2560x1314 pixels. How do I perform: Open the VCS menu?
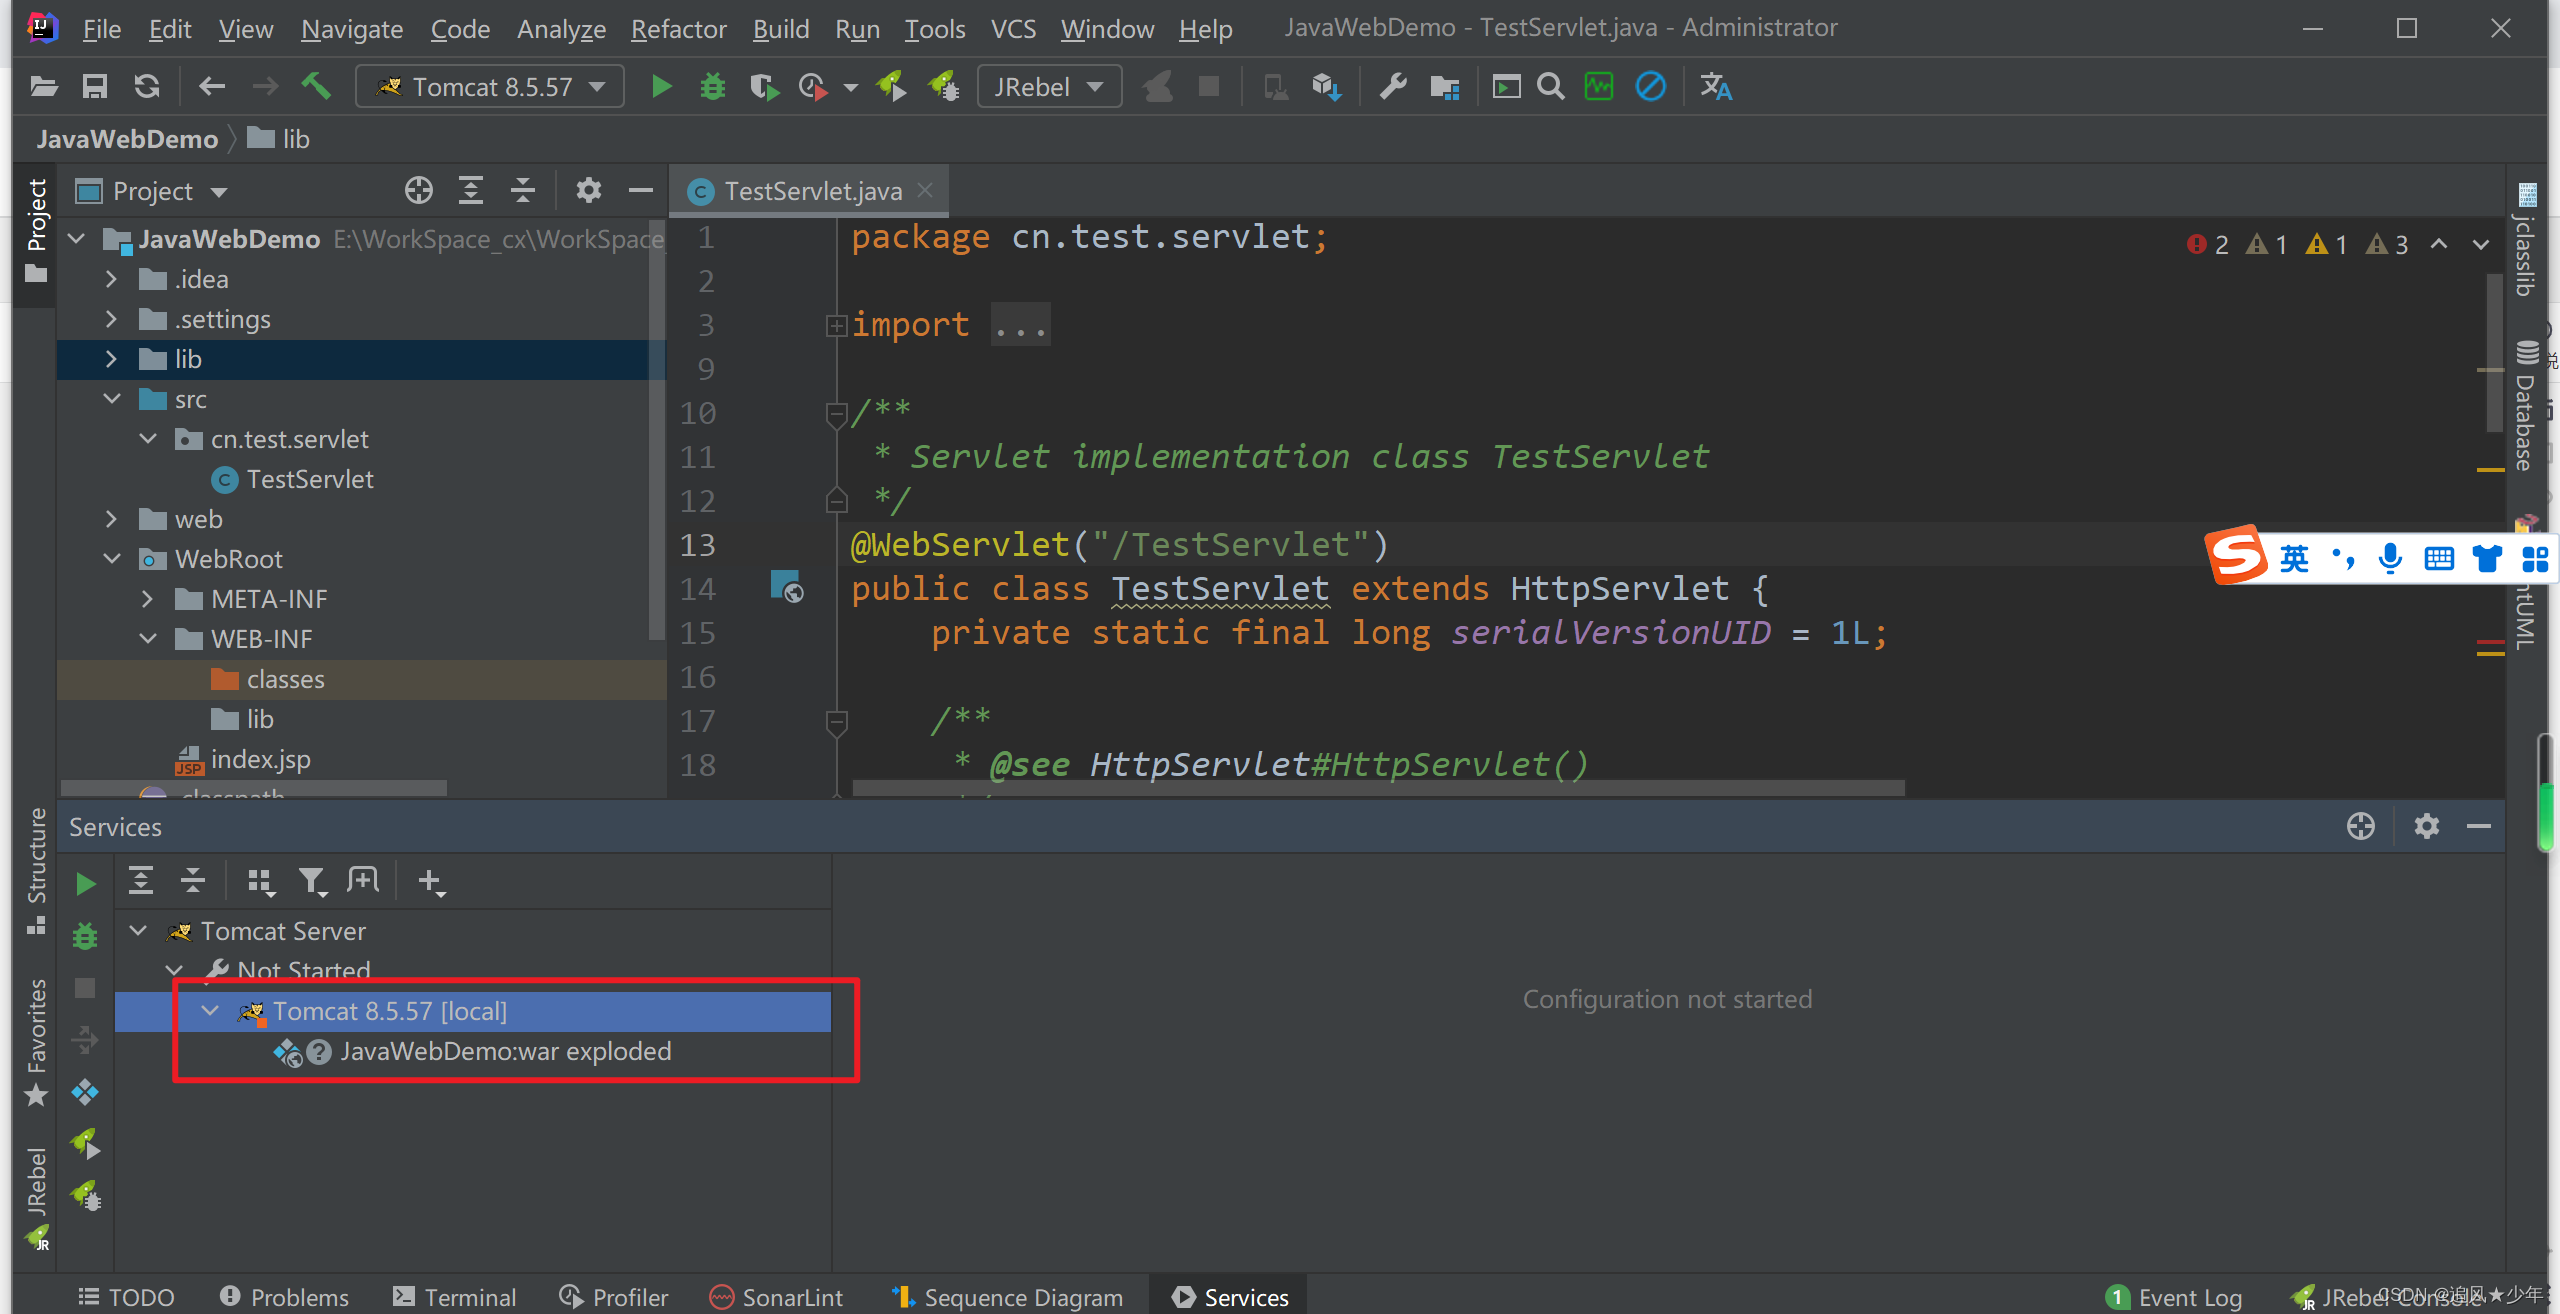pos(1013,29)
